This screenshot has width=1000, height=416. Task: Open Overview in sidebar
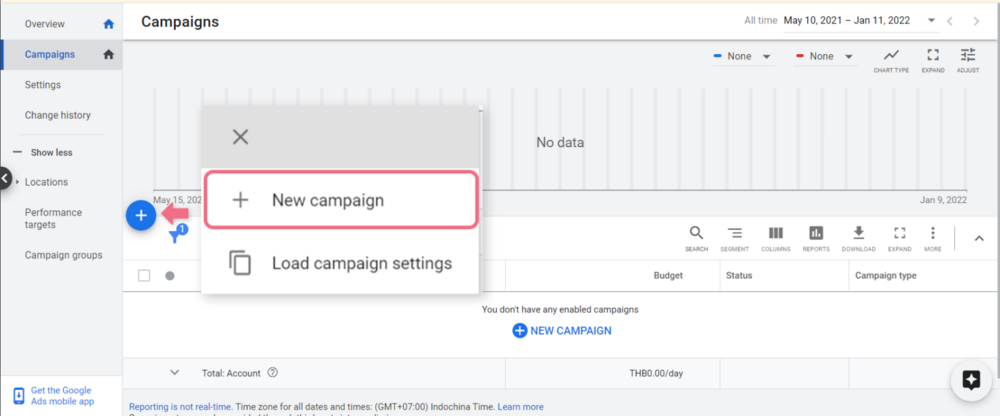tap(45, 24)
